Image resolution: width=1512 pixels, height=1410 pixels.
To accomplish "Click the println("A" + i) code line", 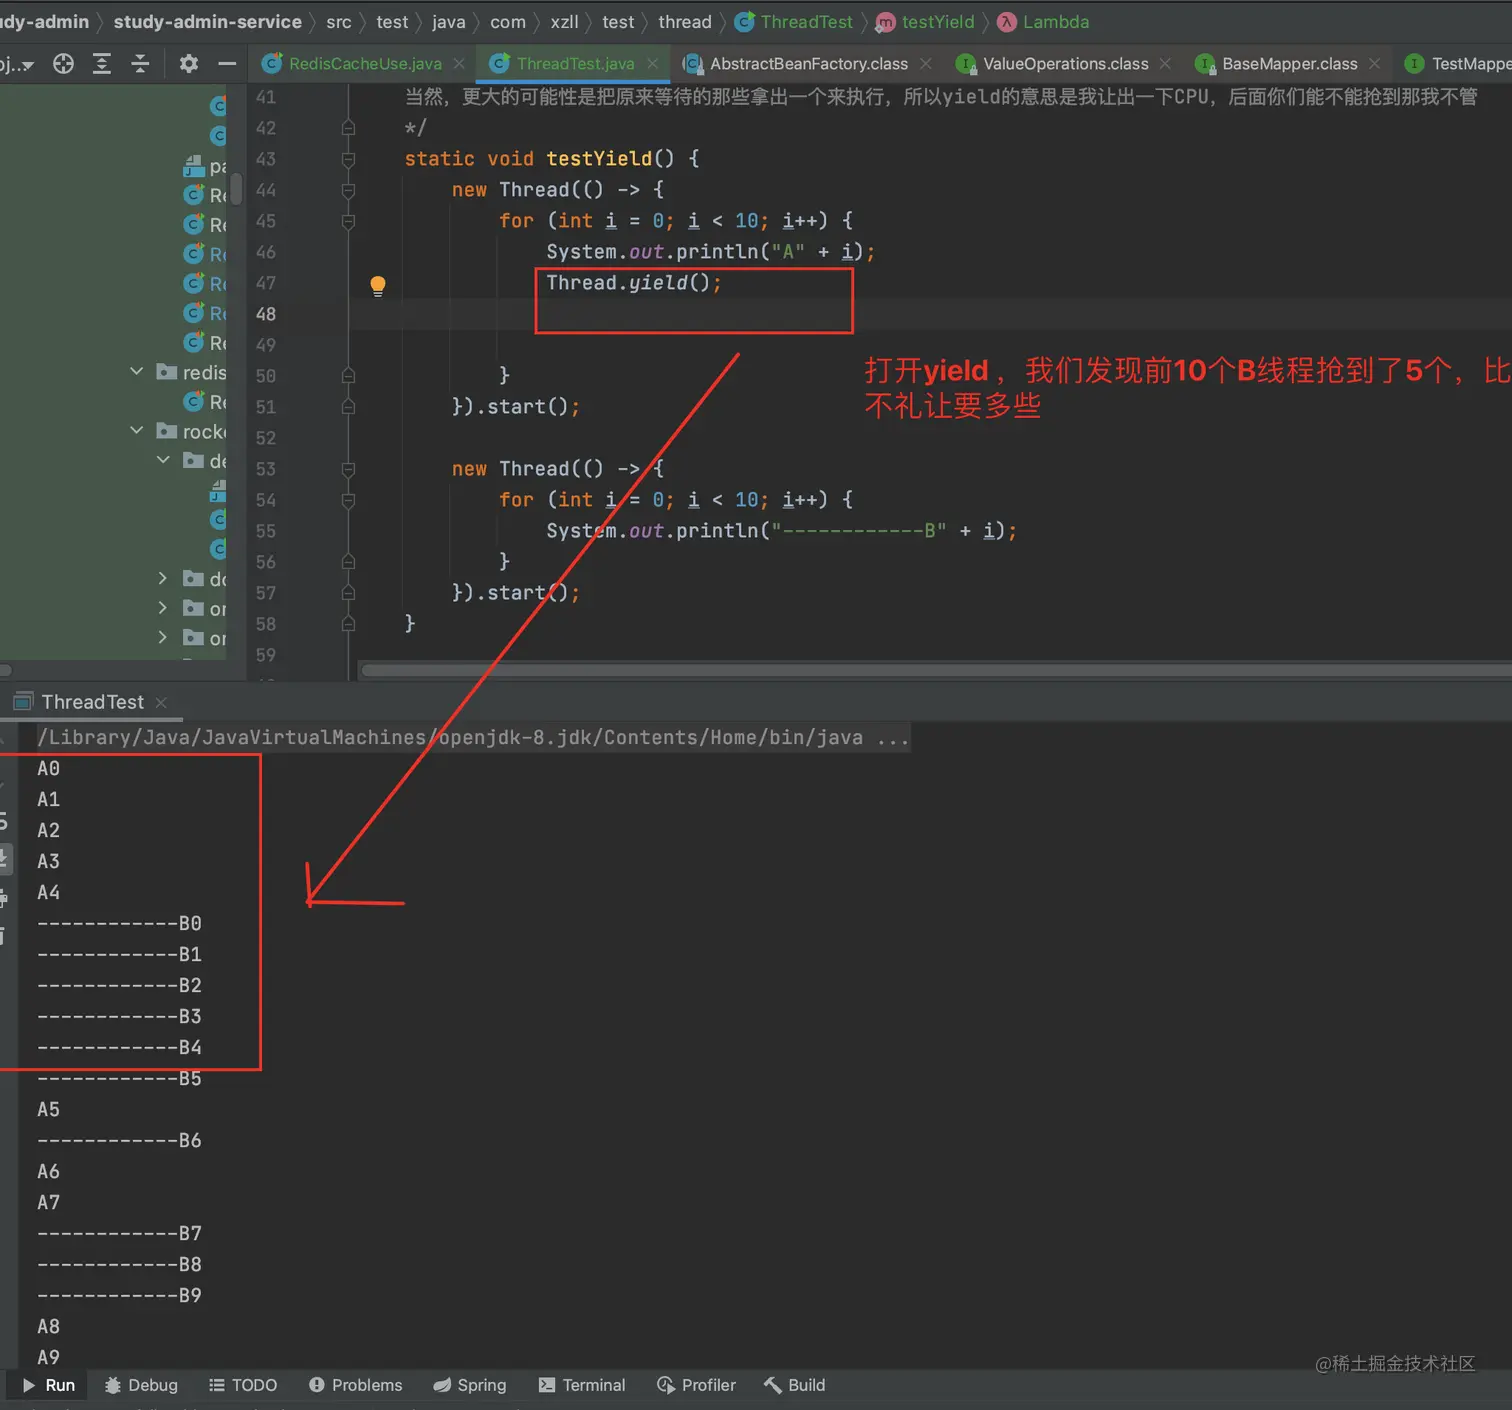I will click(711, 252).
